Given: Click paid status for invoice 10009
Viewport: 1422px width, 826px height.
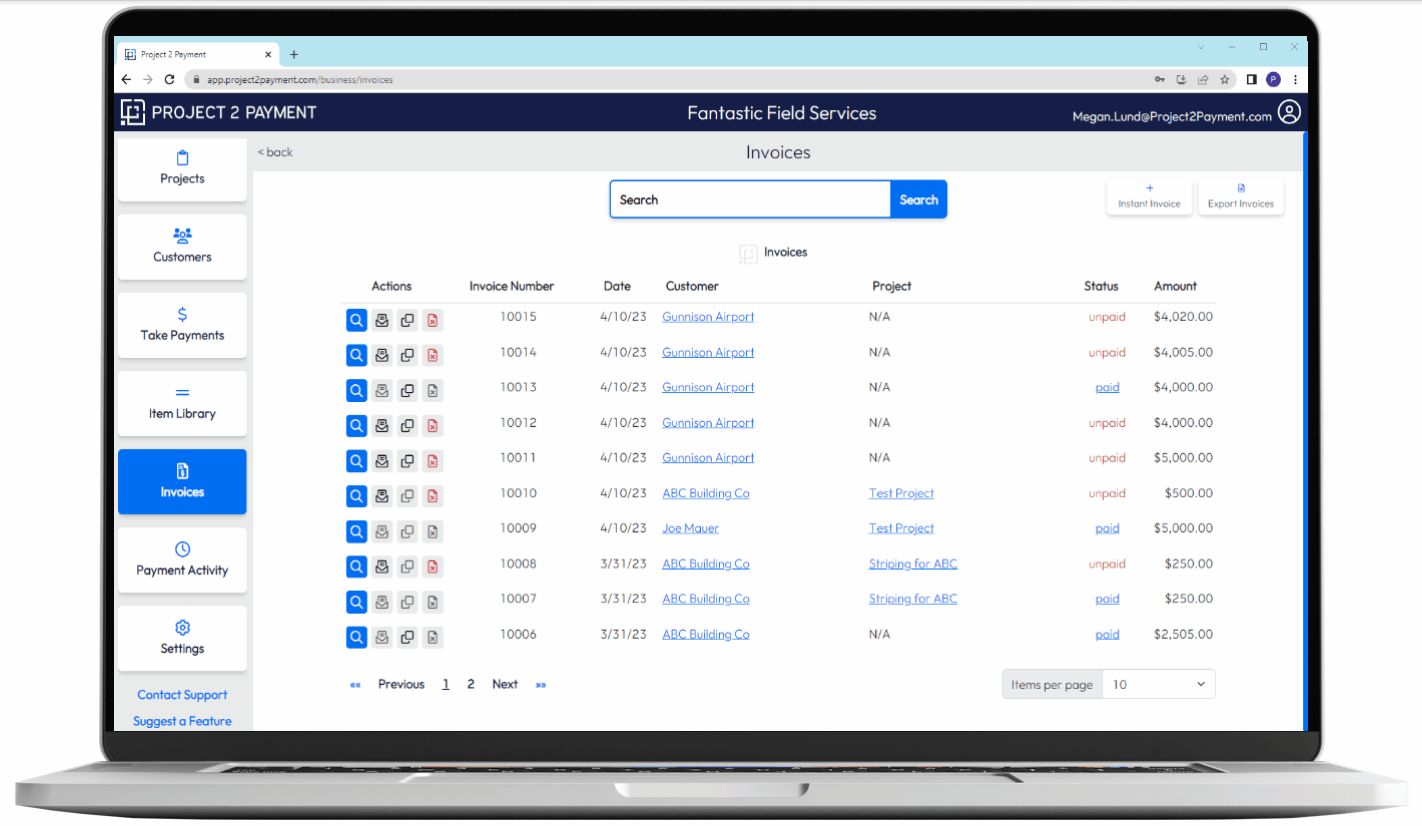Looking at the screenshot, I should [1107, 528].
